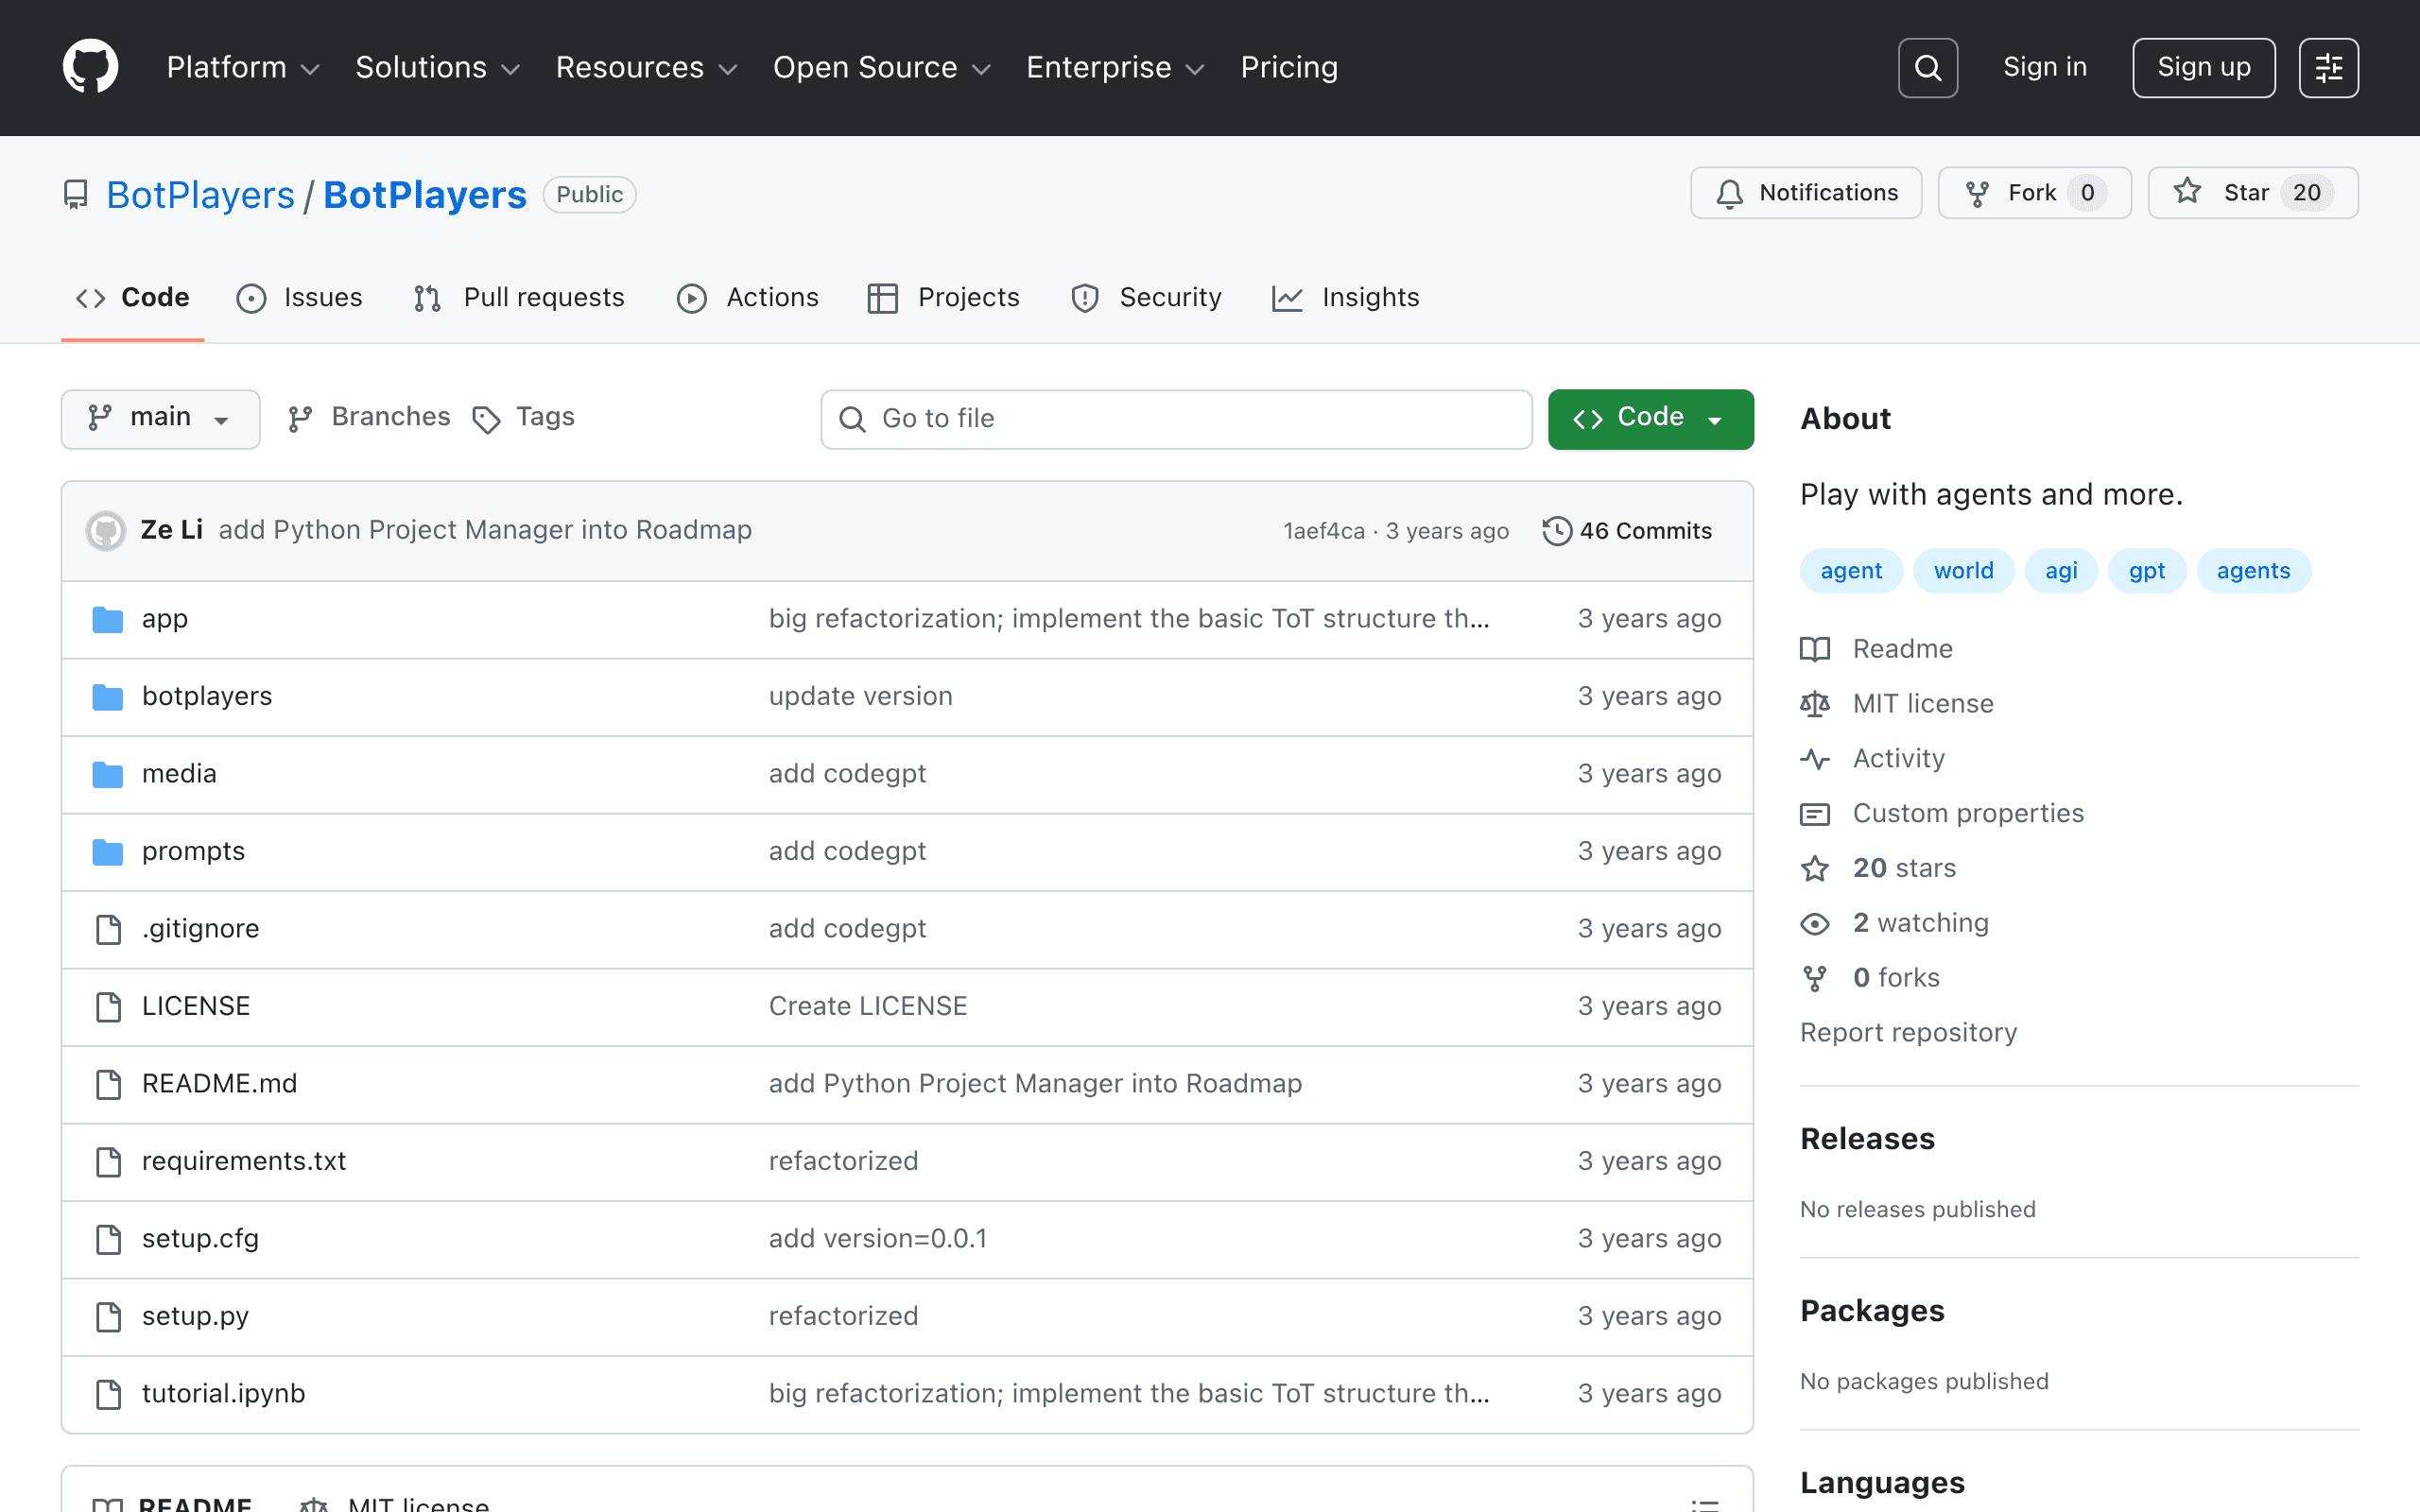The image size is (2420, 1512).
Task: Select the agi topic tag
Action: 2061,571
